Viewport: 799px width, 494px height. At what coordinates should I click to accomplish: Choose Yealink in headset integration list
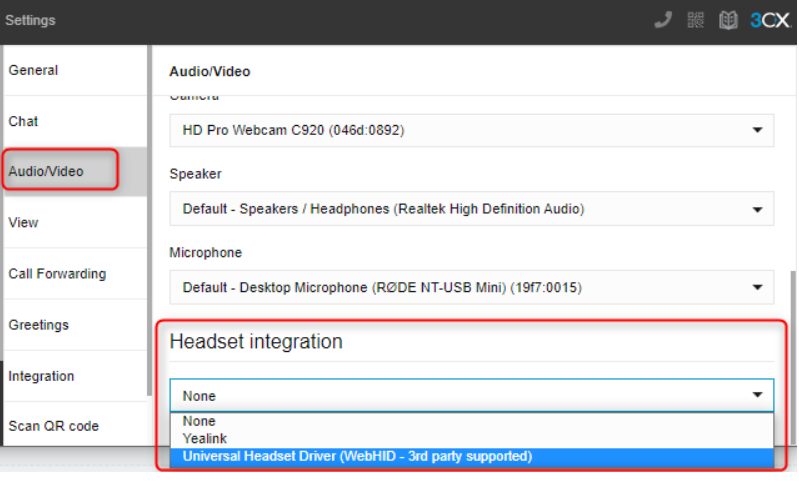pyautogui.click(x=471, y=438)
